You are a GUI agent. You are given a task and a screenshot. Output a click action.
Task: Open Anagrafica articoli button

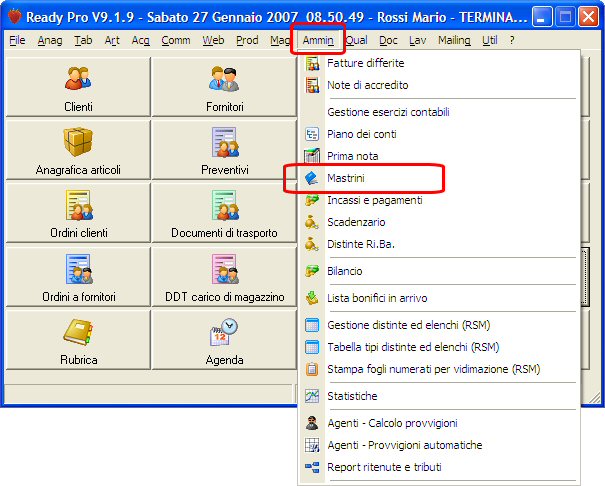pyautogui.click(x=78, y=150)
